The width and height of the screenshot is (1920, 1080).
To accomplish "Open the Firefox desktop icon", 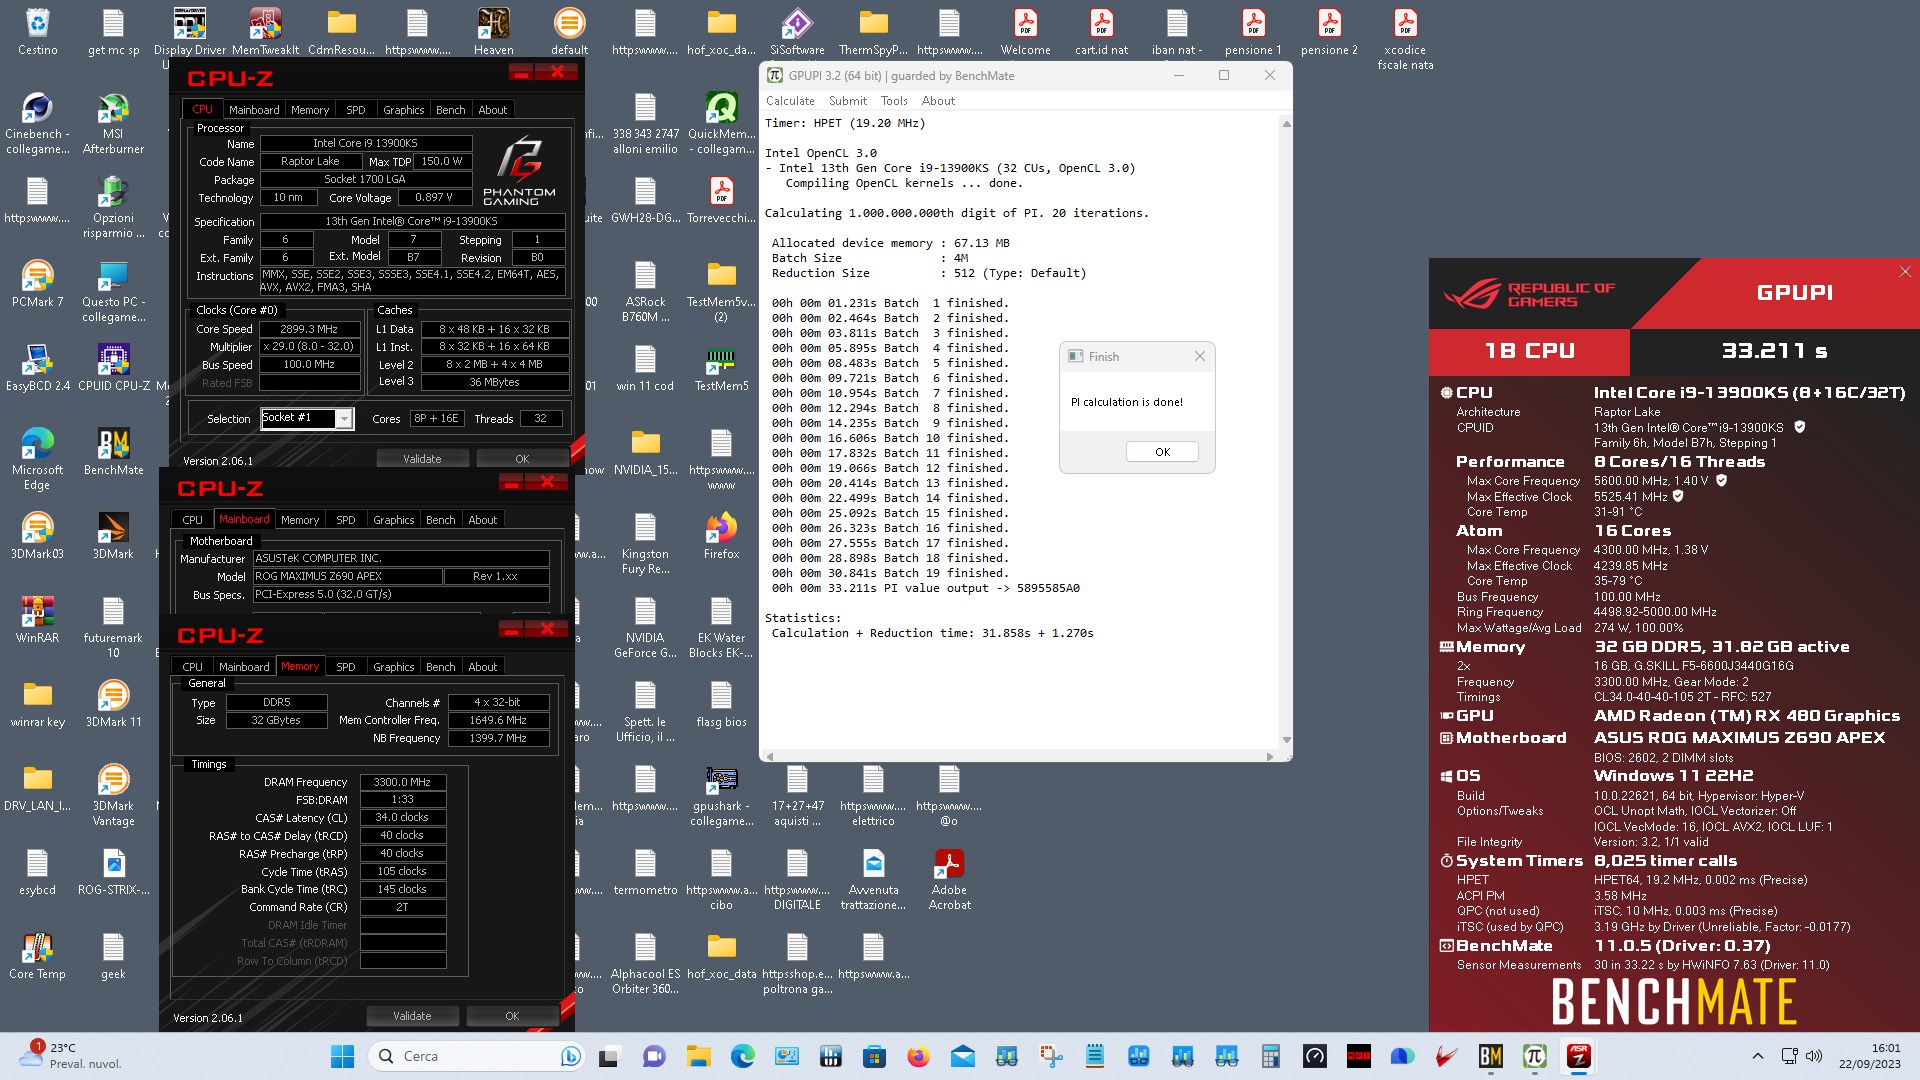I will click(721, 535).
